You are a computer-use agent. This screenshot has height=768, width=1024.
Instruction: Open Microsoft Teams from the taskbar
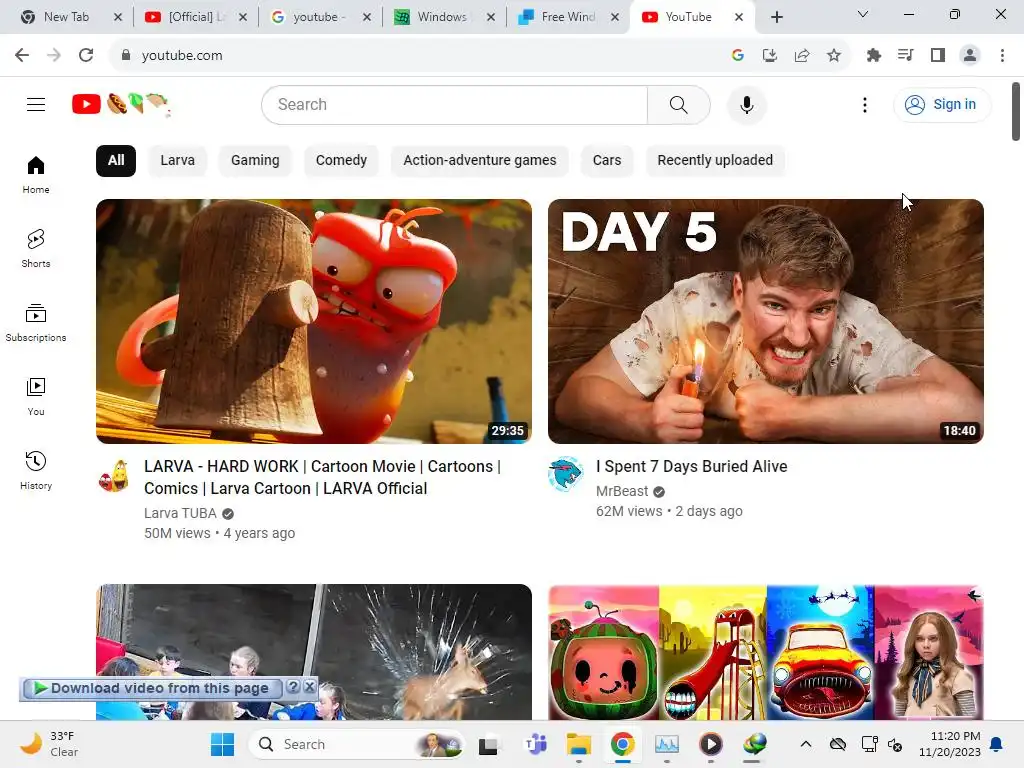(x=536, y=744)
